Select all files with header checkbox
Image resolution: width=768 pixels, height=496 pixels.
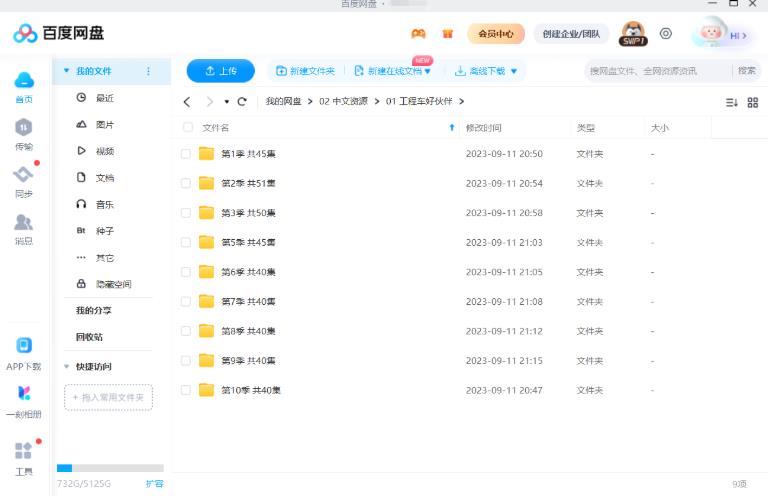(188, 127)
